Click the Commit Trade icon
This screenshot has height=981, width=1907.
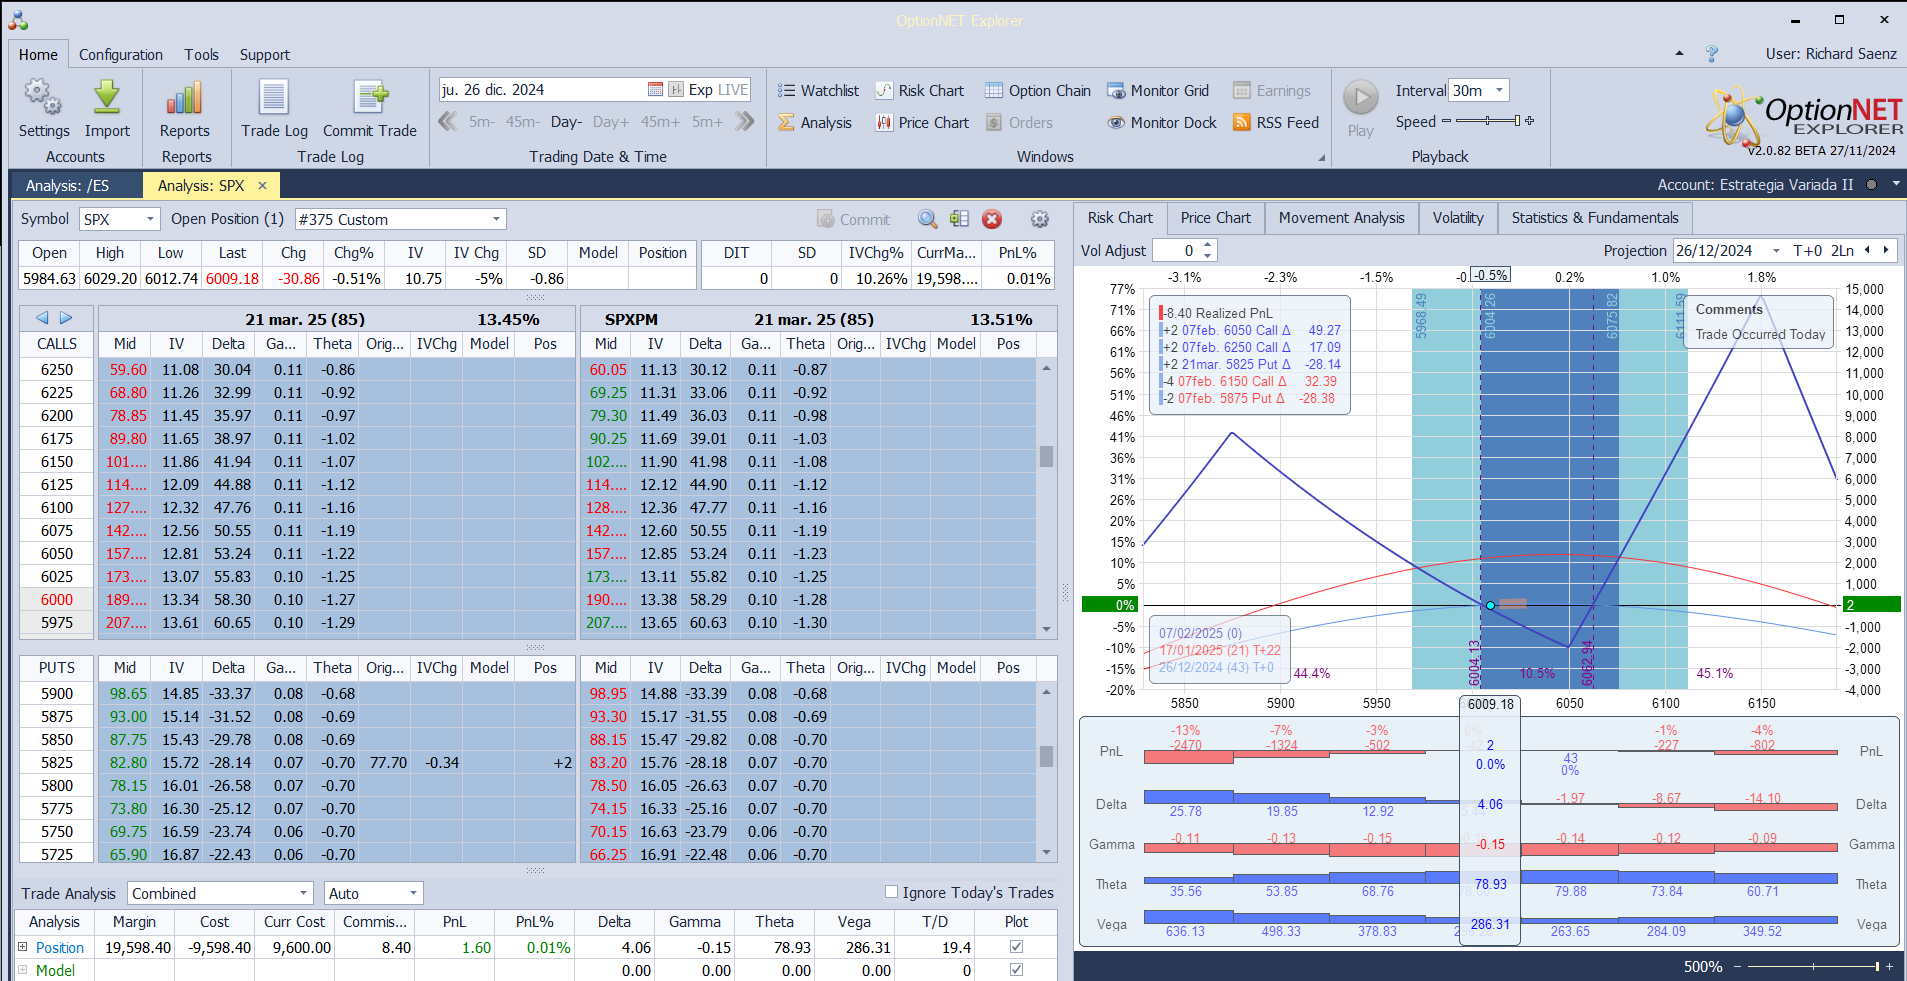(370, 98)
